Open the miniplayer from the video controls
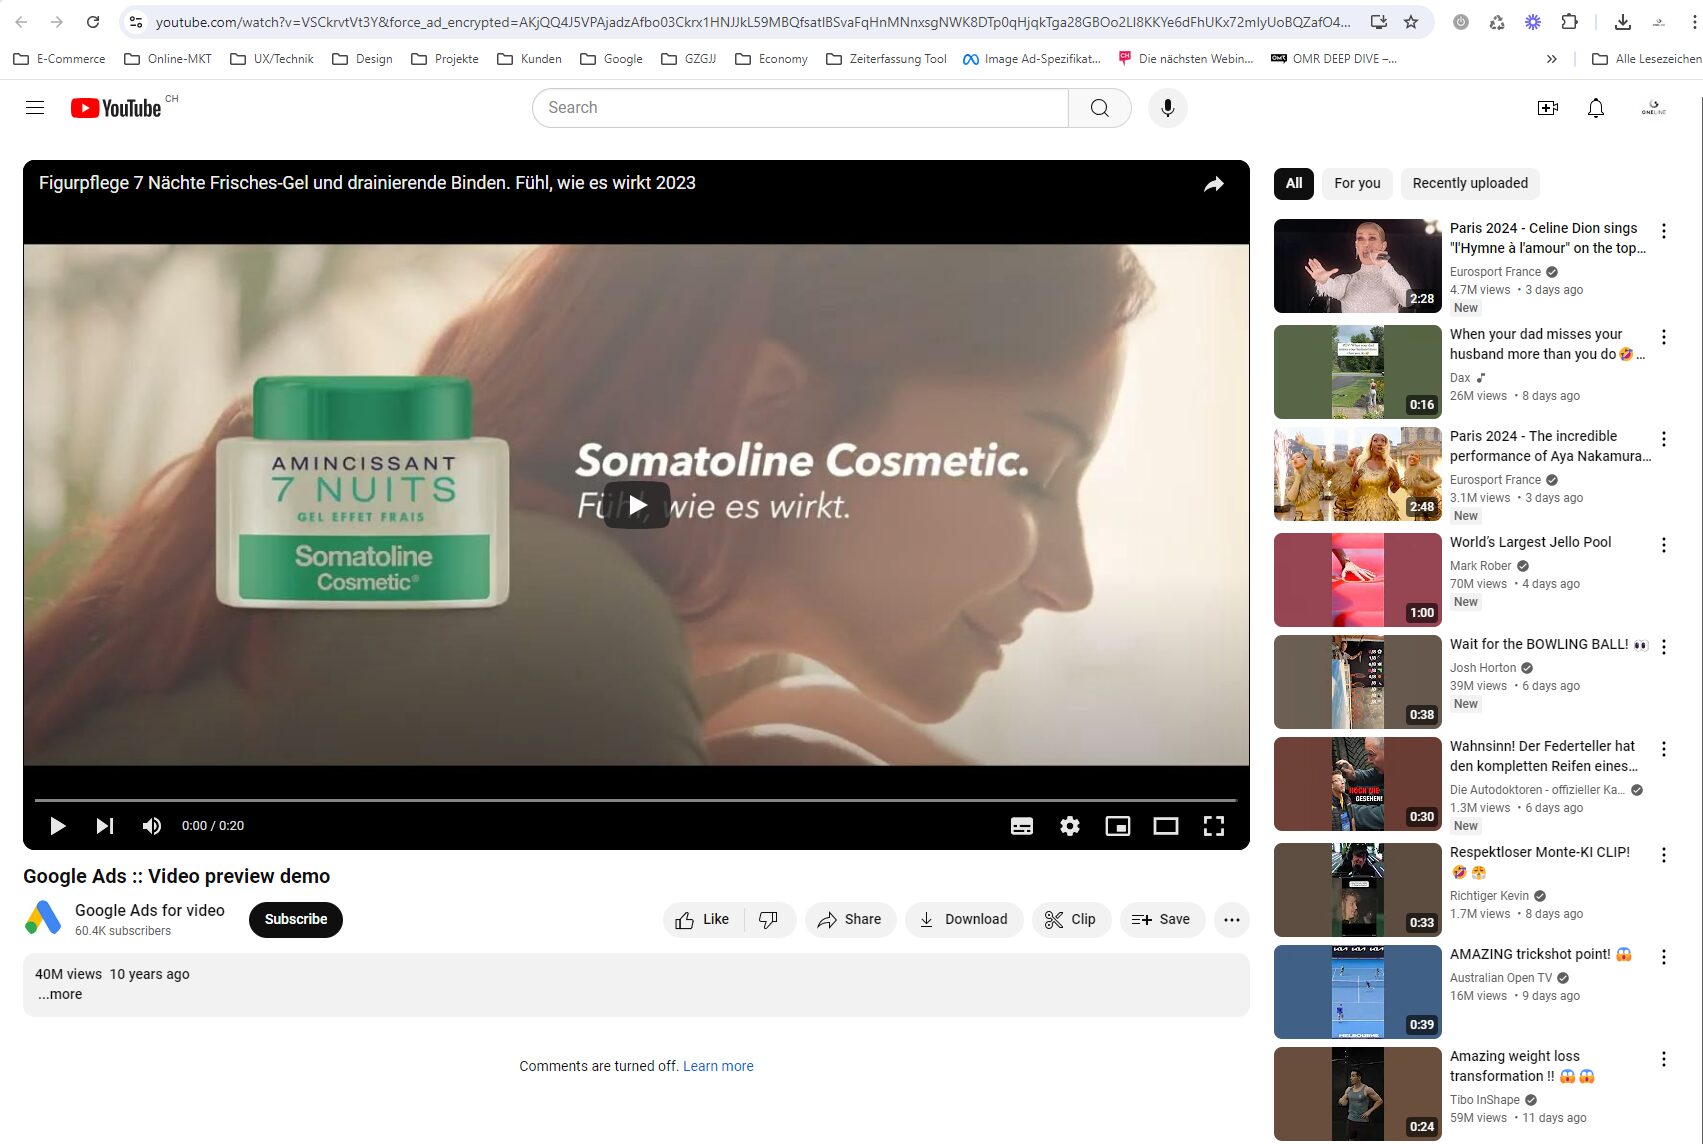 click(x=1118, y=825)
